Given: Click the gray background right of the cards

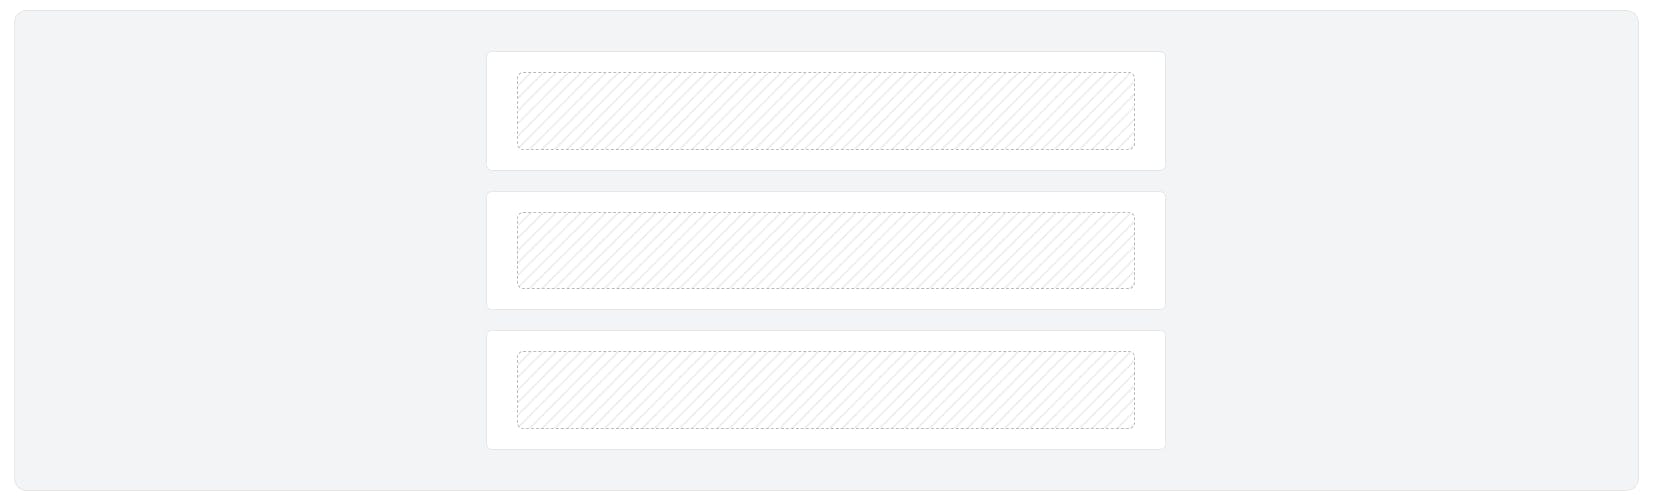Looking at the screenshot, I should (1402, 250).
